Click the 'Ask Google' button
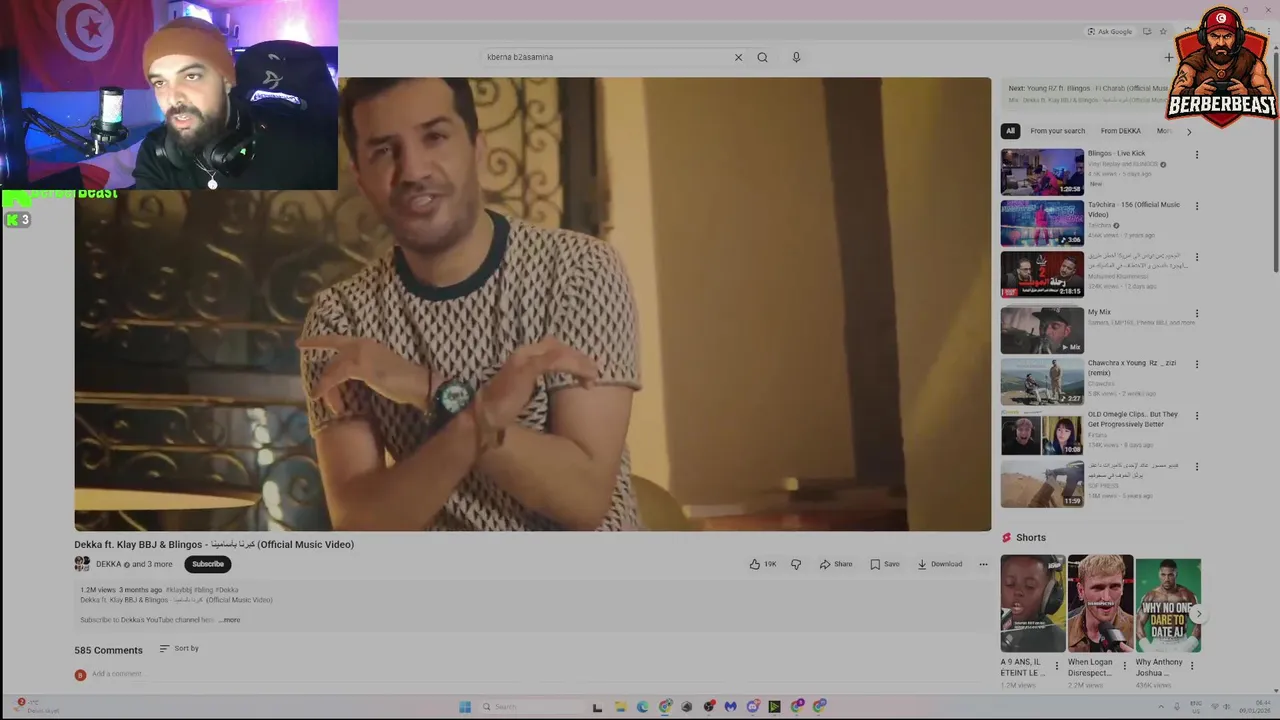This screenshot has height=720, width=1280. pyautogui.click(x=1110, y=31)
